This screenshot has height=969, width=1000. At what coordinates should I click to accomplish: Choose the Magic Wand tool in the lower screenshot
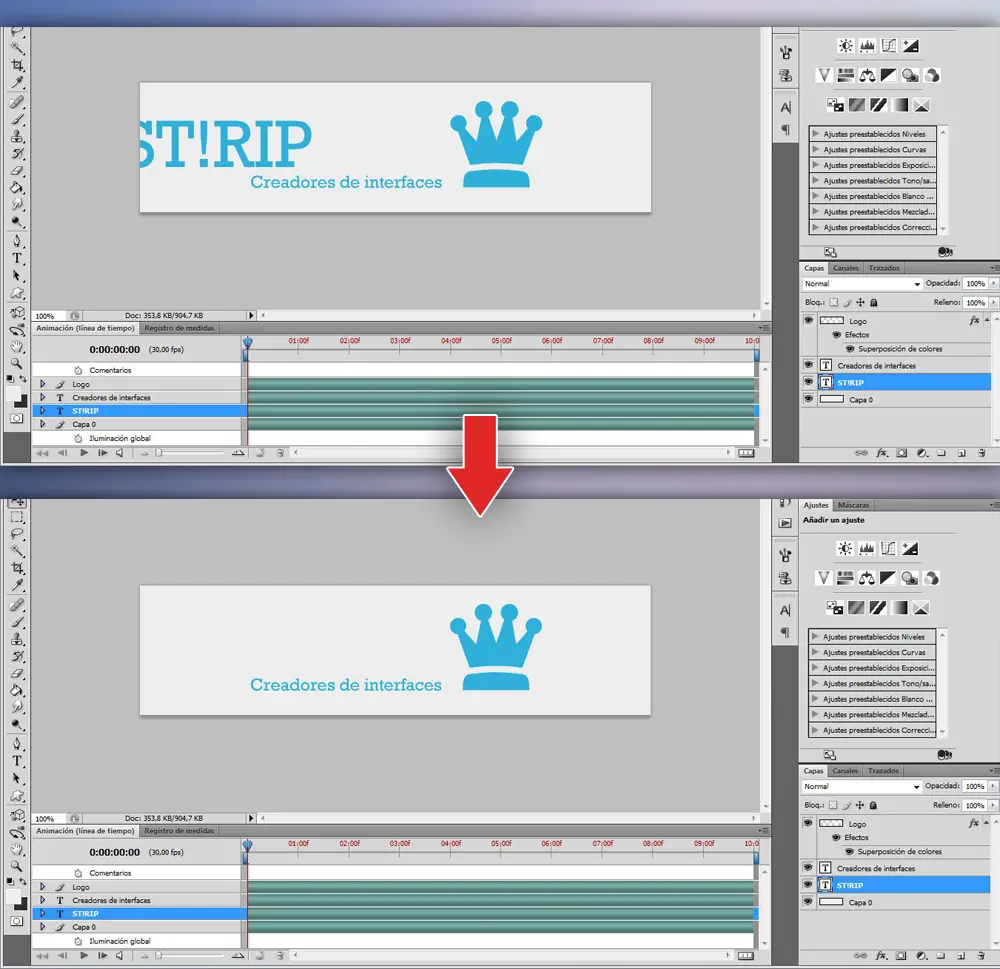[x=17, y=551]
